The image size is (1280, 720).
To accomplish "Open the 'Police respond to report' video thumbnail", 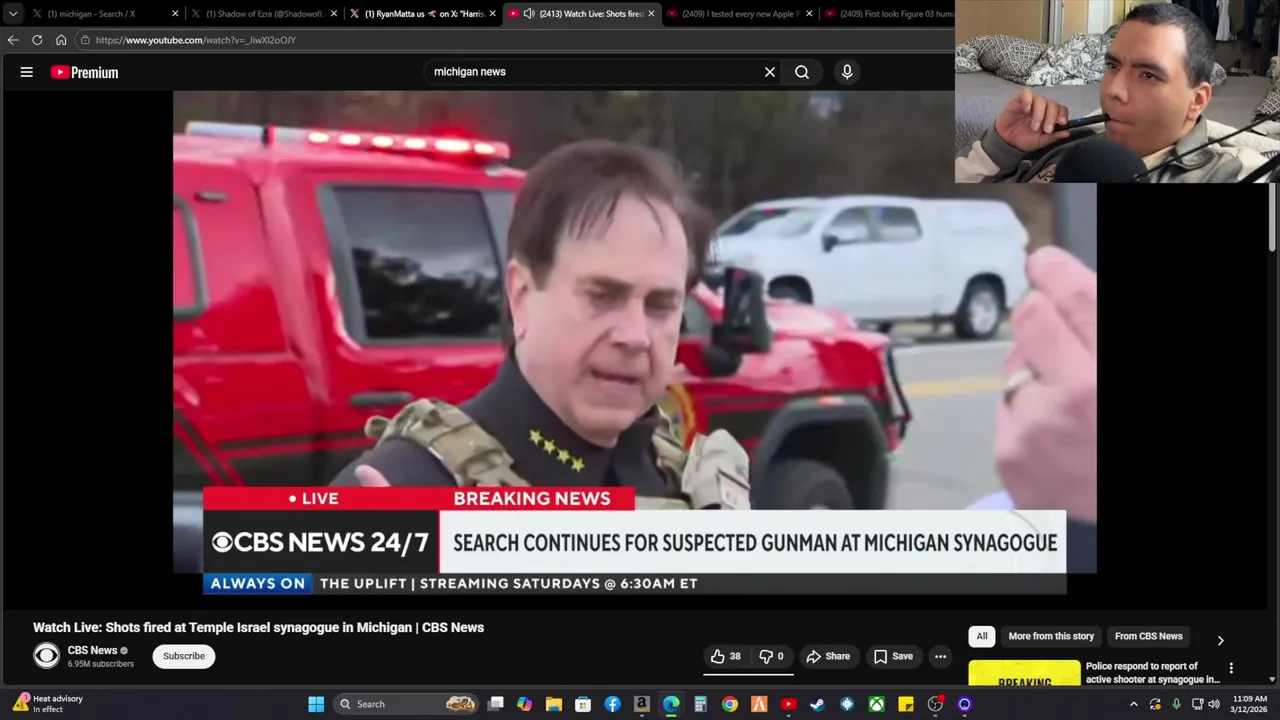I will (x=1024, y=673).
